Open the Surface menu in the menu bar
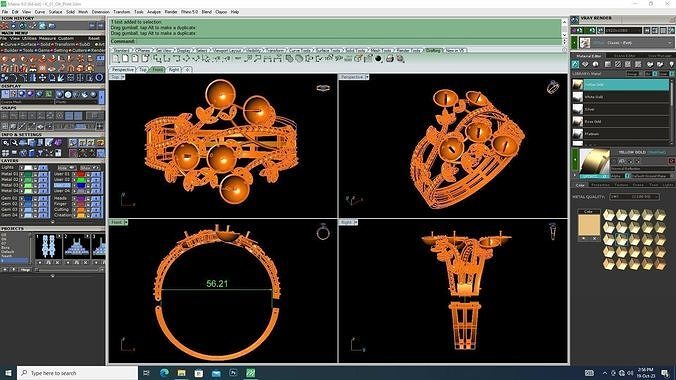The width and height of the screenshot is (676, 380). (55, 12)
